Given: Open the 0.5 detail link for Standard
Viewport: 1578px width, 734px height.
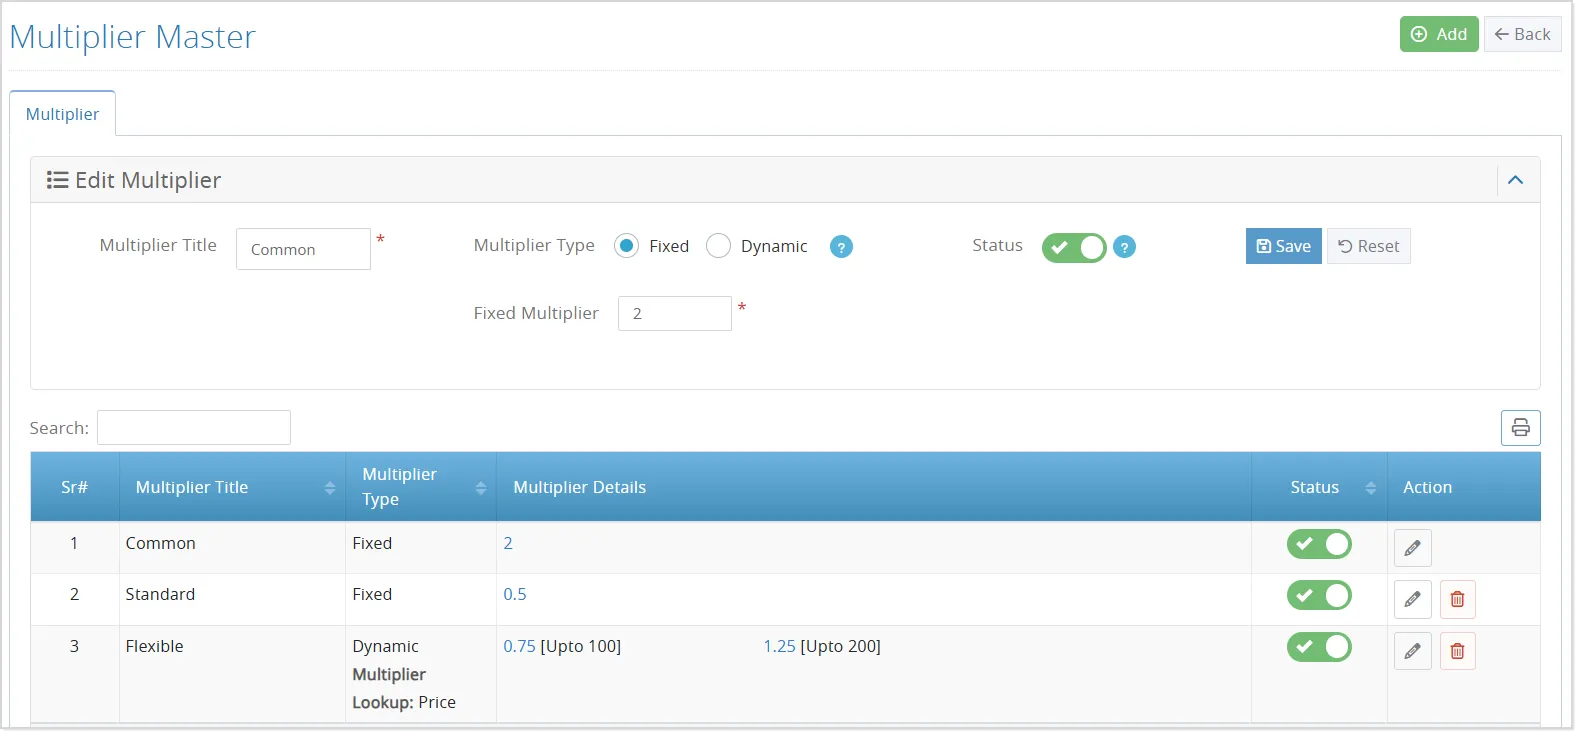Looking at the screenshot, I should tap(515, 595).
